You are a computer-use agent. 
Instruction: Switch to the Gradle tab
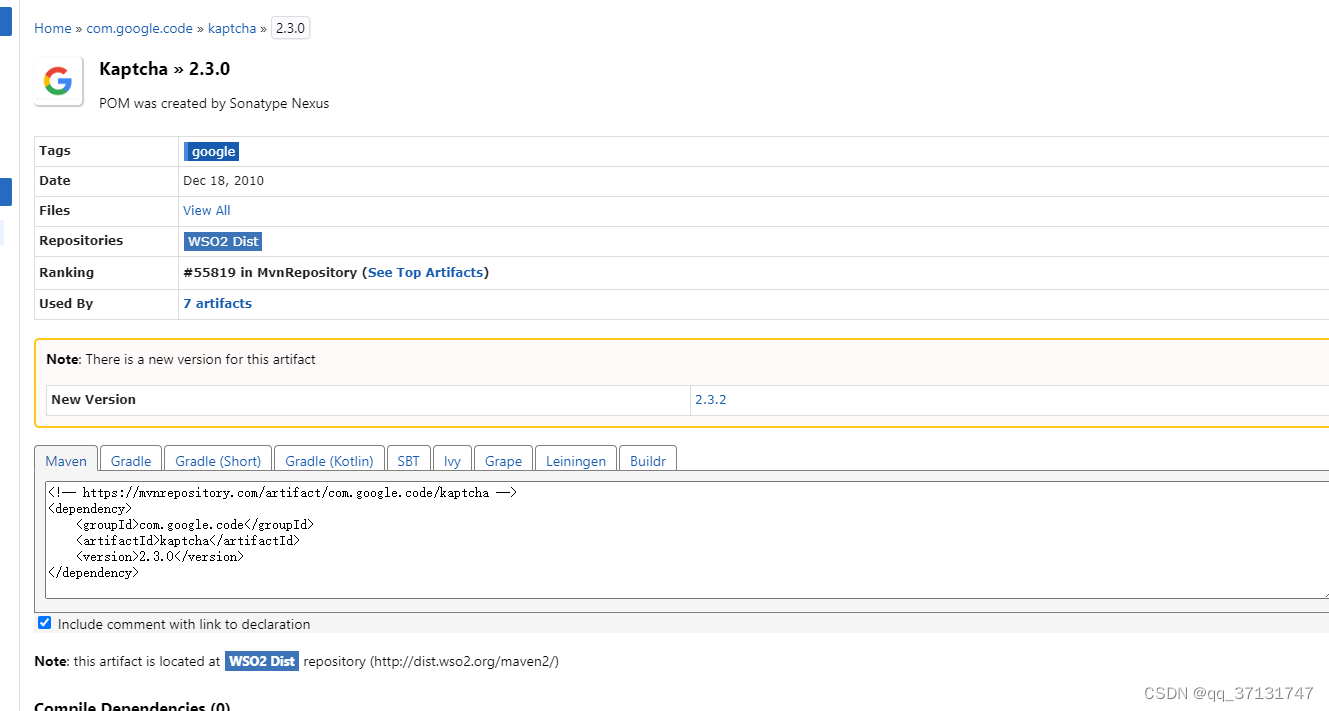tap(131, 460)
